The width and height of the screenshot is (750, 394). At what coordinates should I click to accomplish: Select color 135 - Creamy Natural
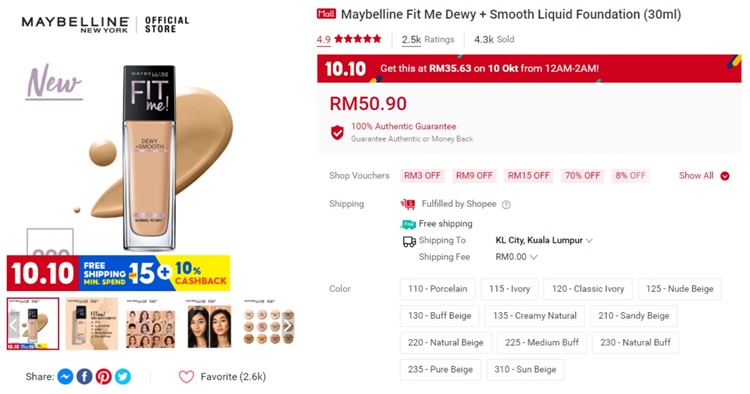[535, 316]
